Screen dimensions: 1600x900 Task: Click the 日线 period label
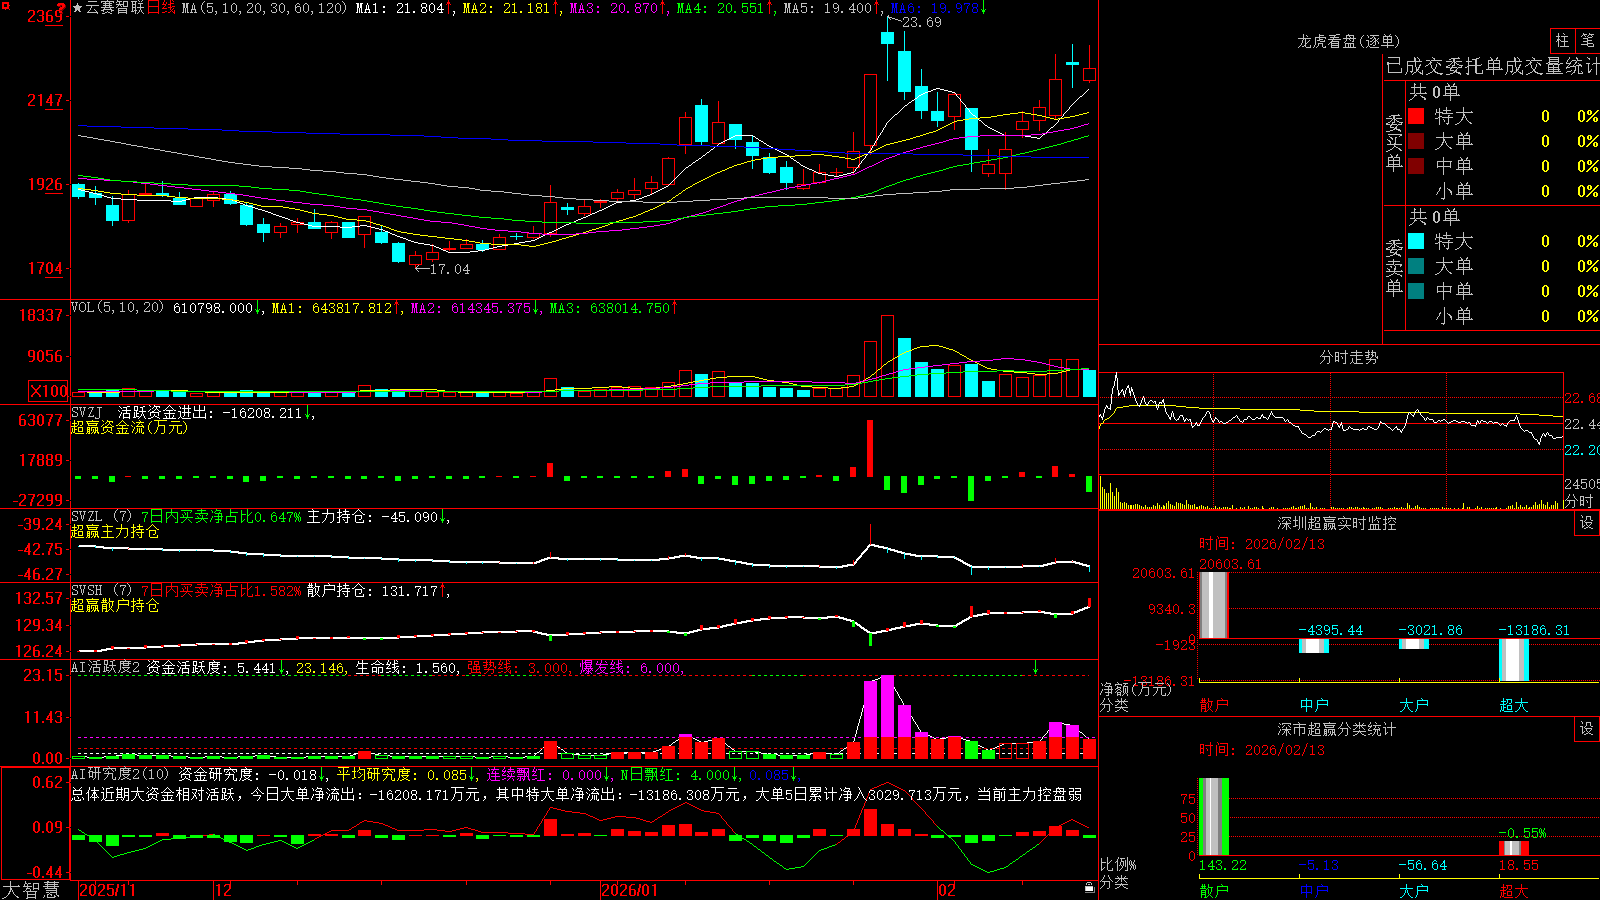161,8
